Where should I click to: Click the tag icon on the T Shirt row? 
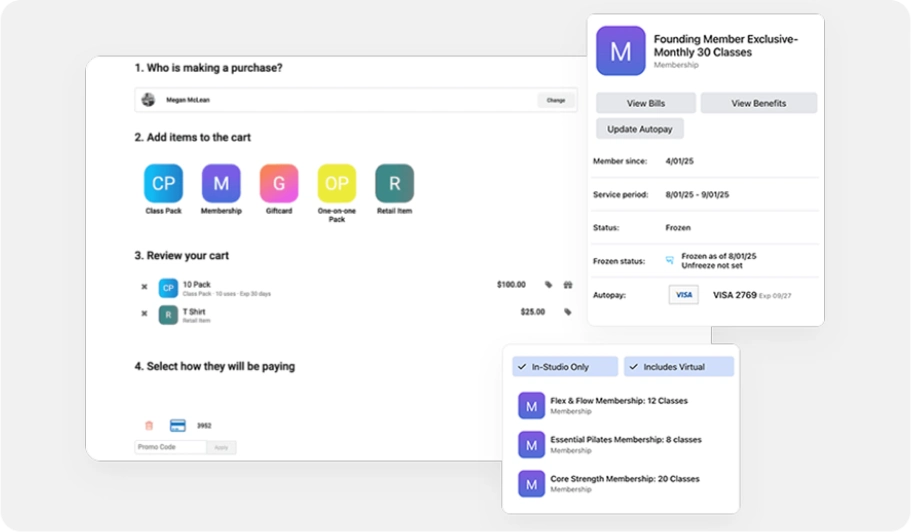click(568, 312)
